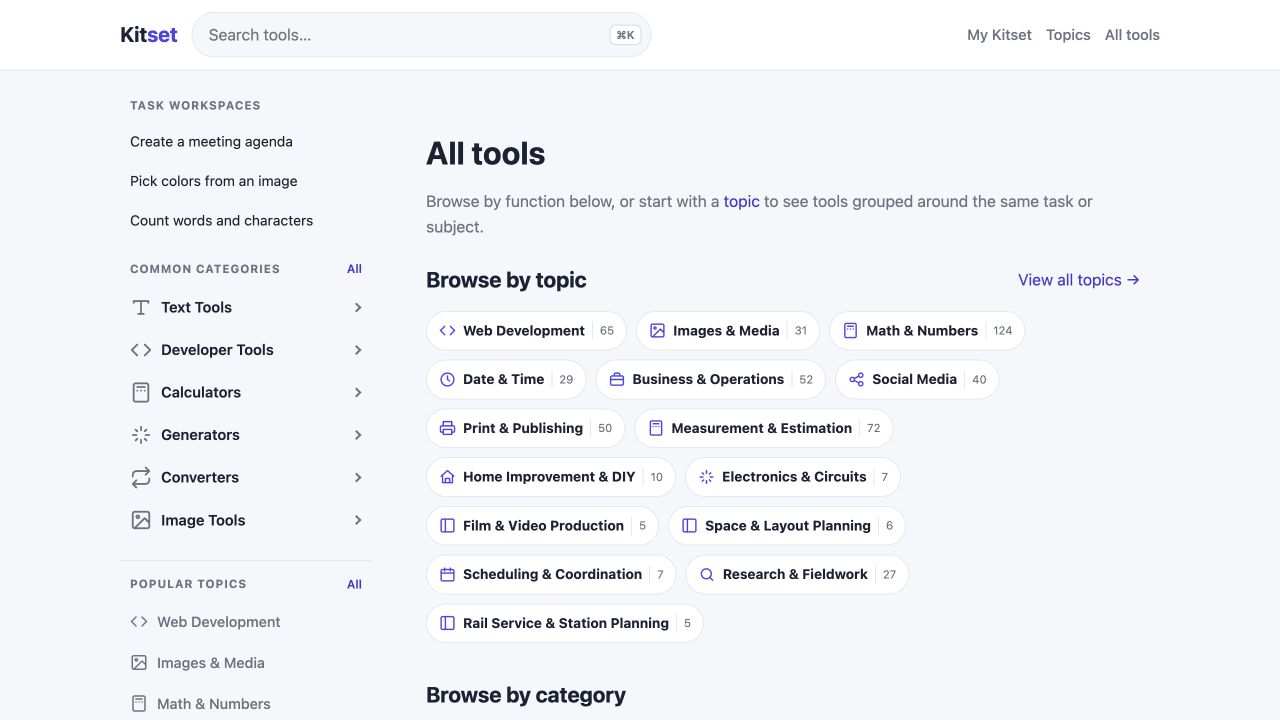Open Web Development under Popular Topics sidebar
Screen dimensions: 1280x720
coord(205,622)
